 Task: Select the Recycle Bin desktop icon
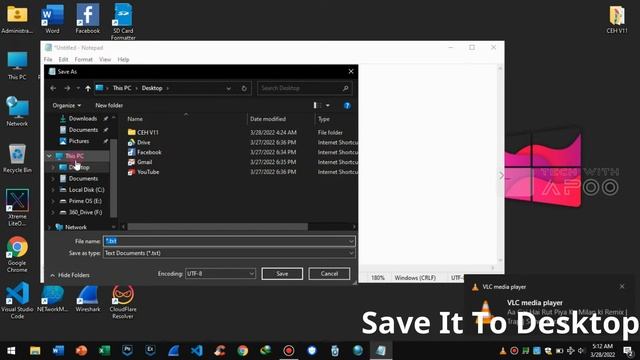coord(17,158)
